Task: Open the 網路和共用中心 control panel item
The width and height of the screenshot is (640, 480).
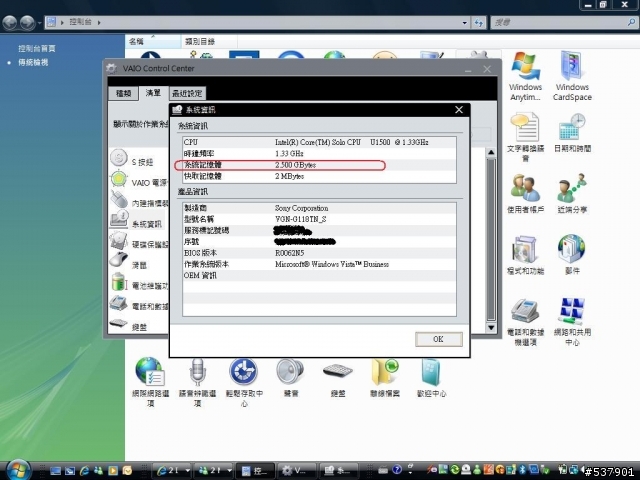Action: (572, 322)
